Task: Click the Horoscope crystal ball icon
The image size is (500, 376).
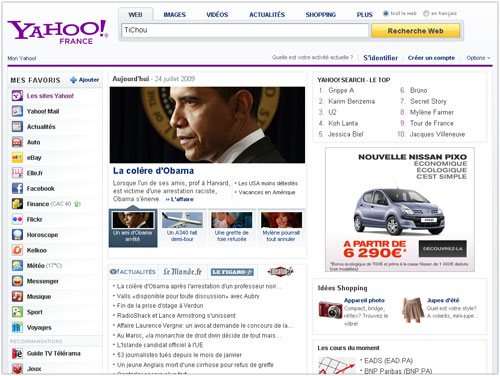Action: [17, 235]
